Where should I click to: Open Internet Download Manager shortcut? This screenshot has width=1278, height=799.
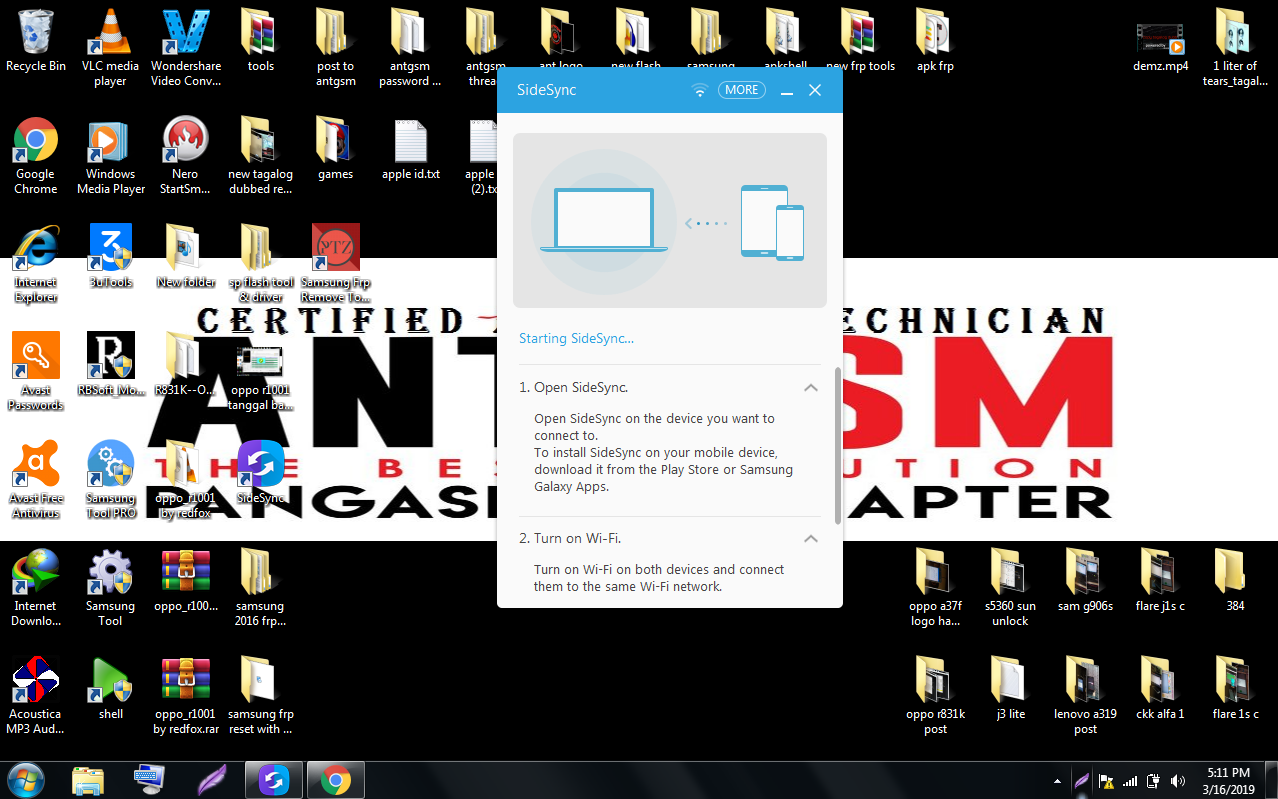36,588
